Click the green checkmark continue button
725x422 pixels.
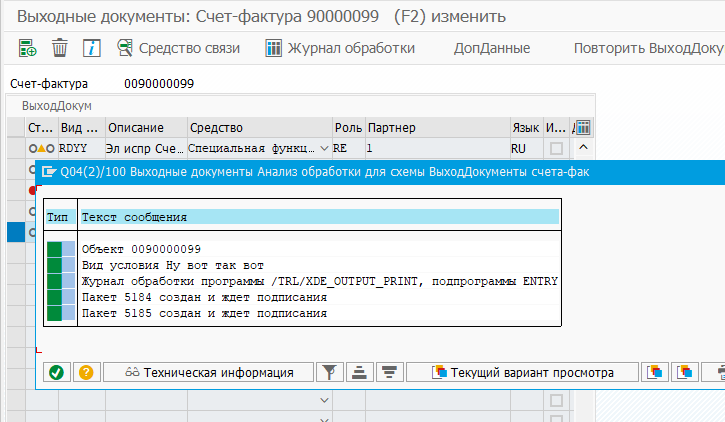pos(56,372)
